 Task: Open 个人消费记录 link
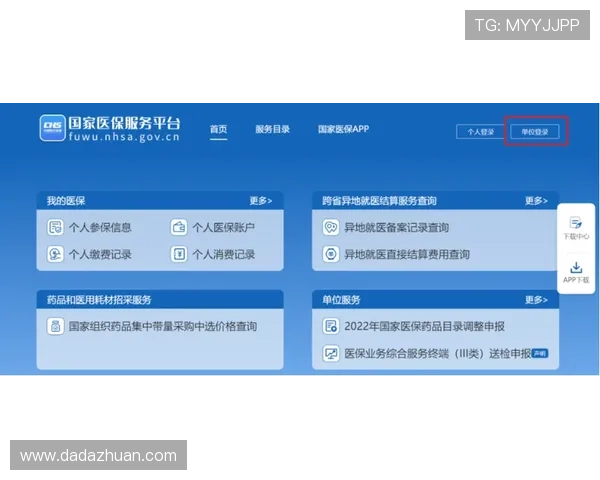(224, 254)
